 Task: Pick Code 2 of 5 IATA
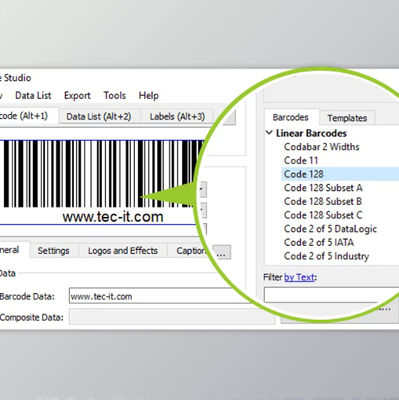point(319,242)
